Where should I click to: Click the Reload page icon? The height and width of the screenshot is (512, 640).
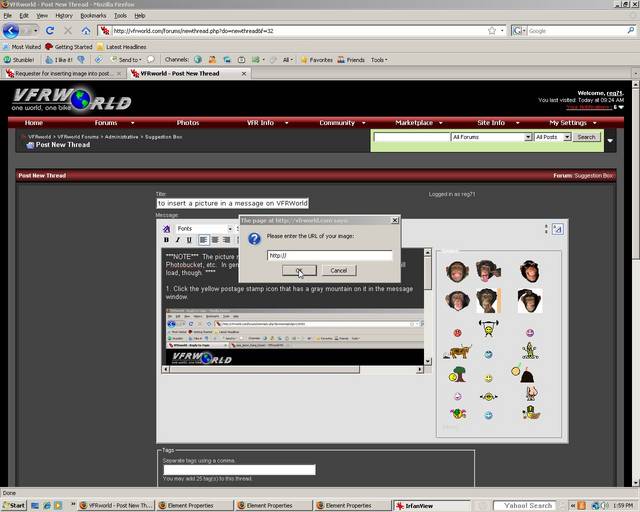coord(49,31)
